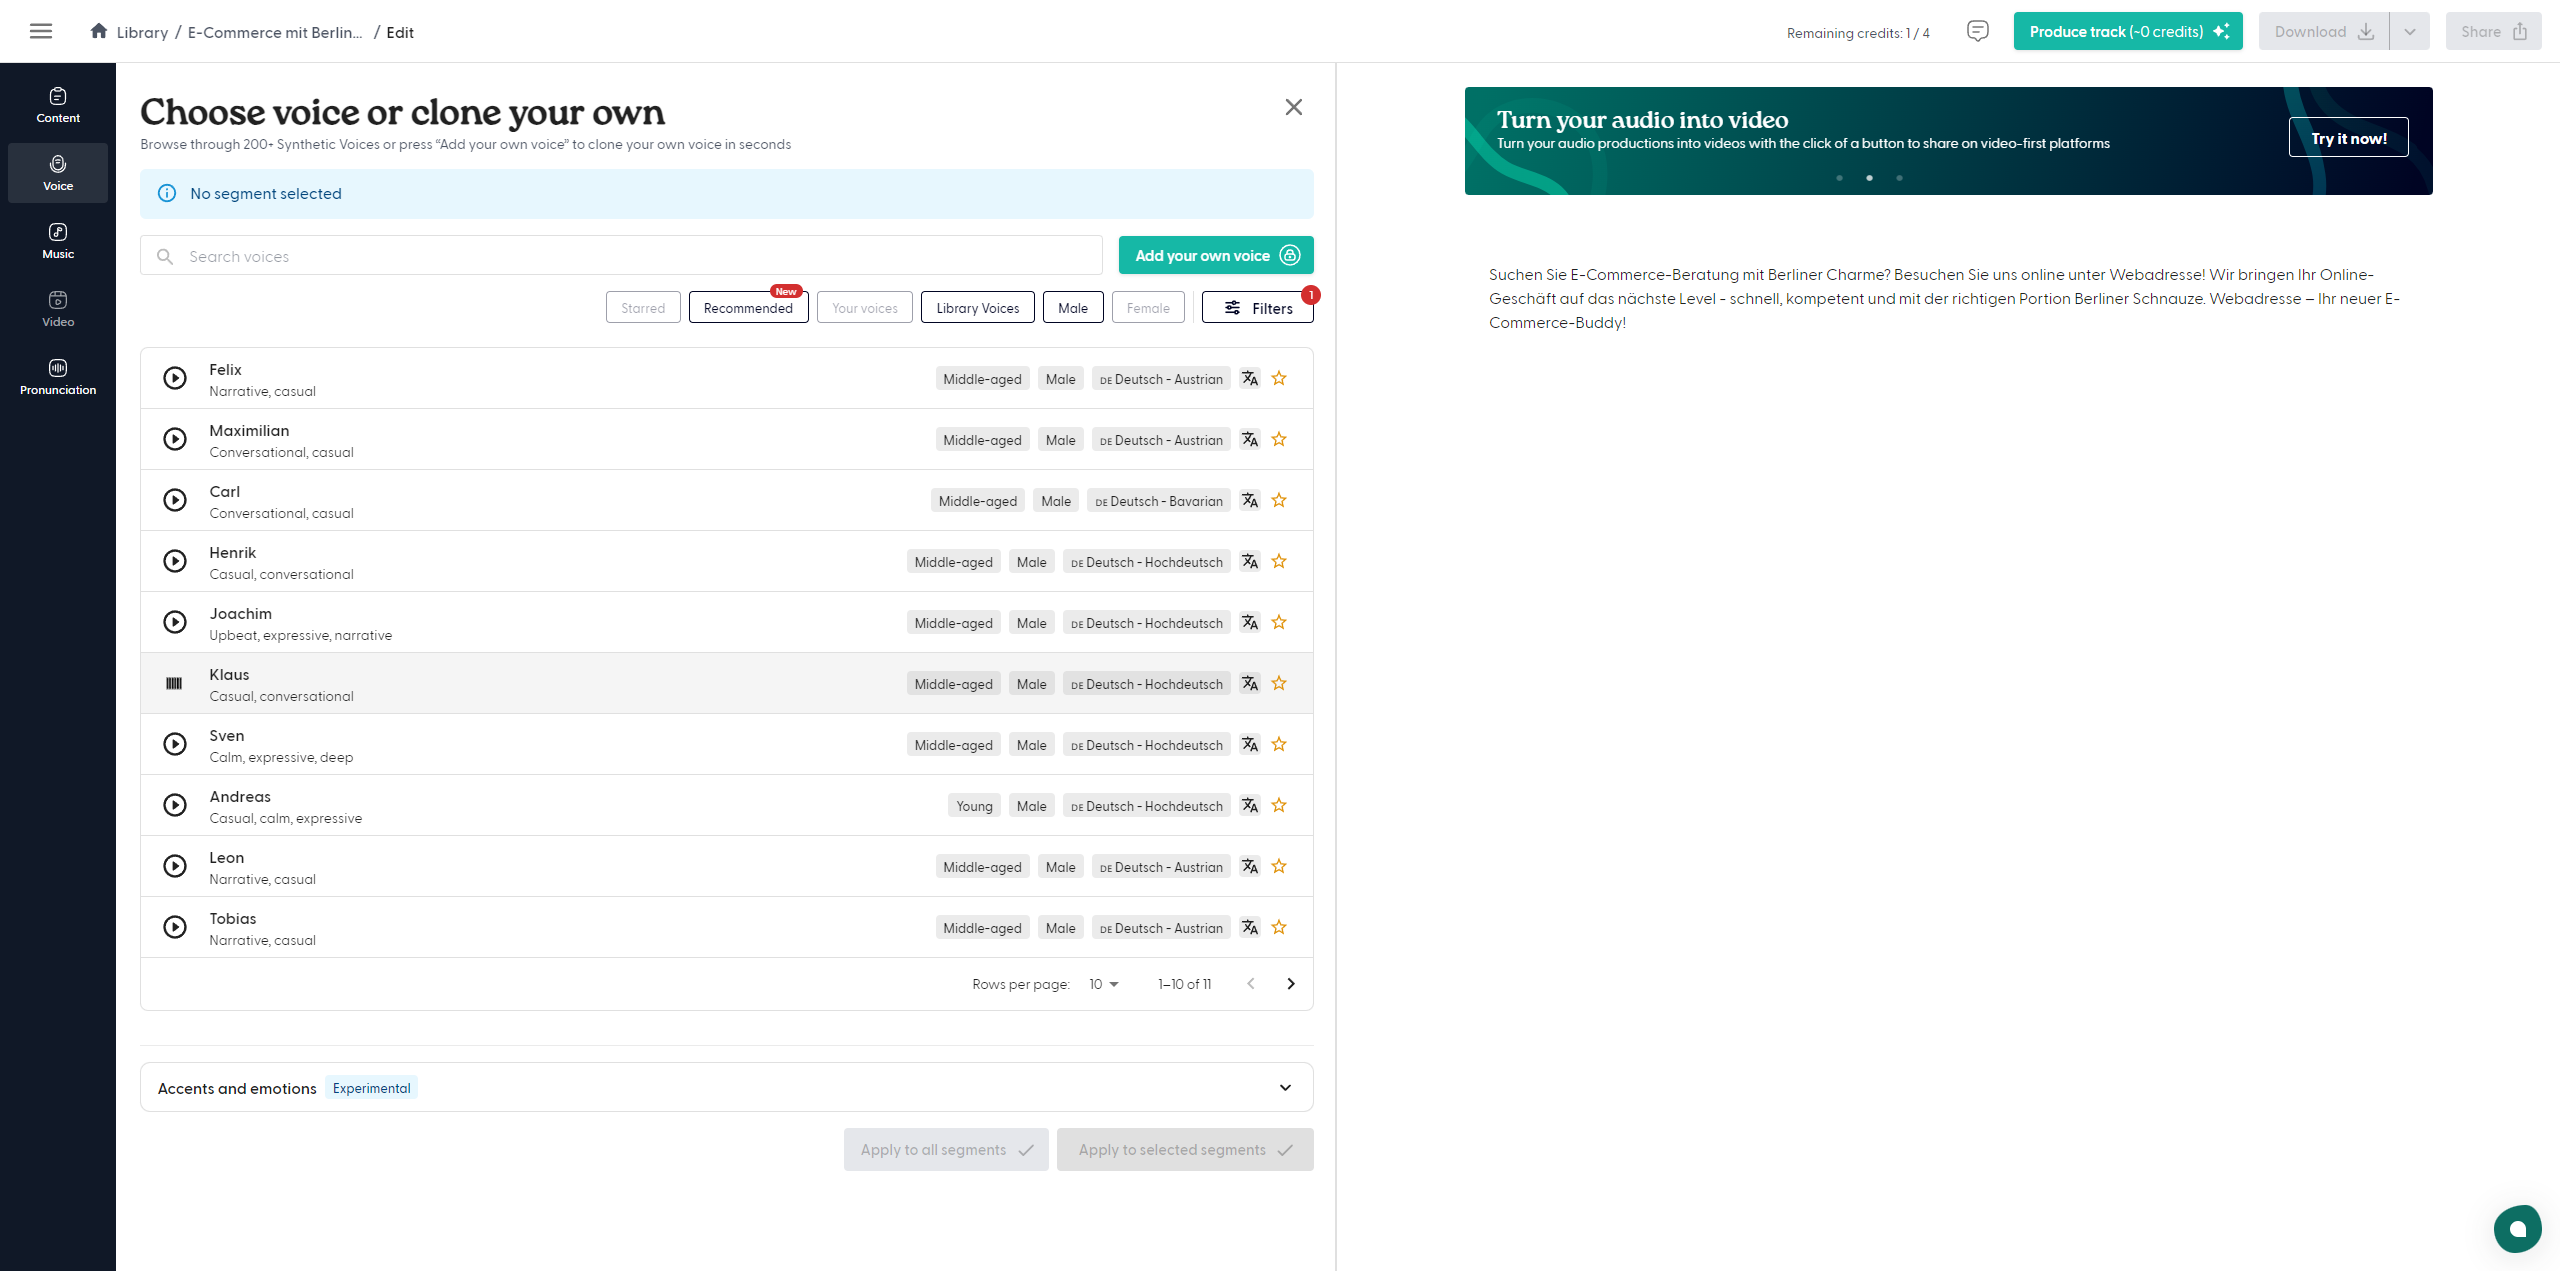Open the Music sidebar panel

pos(58,241)
